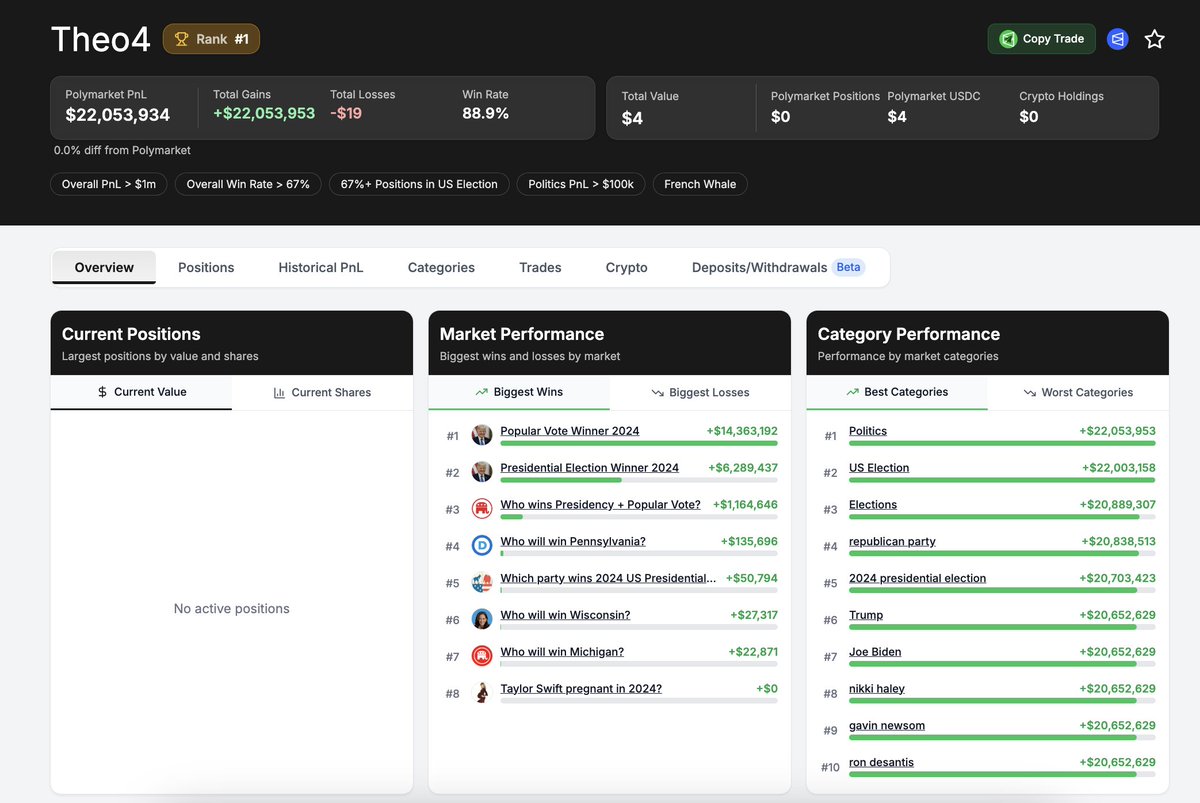Click Presidential Election Winner 2024 avatar icon
This screenshot has height=803, width=1200.
tap(482, 472)
